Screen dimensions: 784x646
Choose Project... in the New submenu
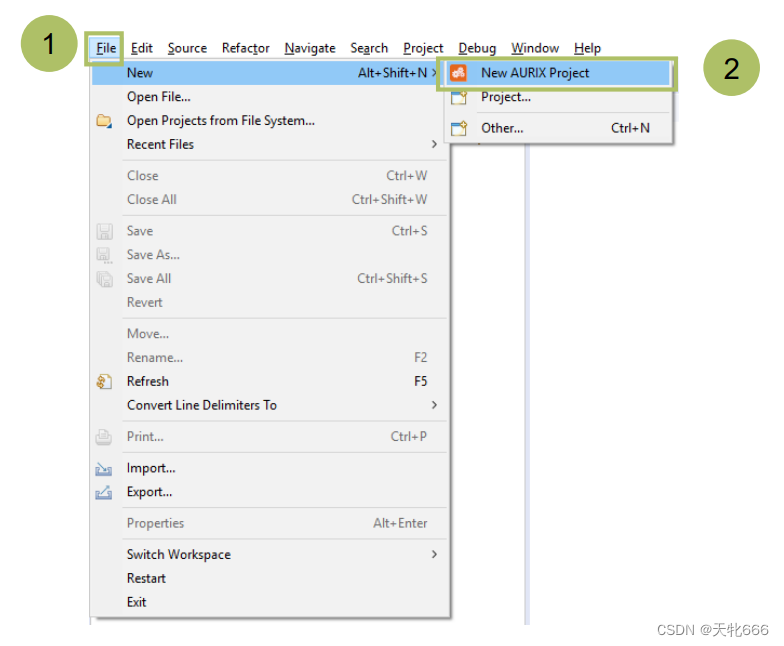click(x=558, y=97)
